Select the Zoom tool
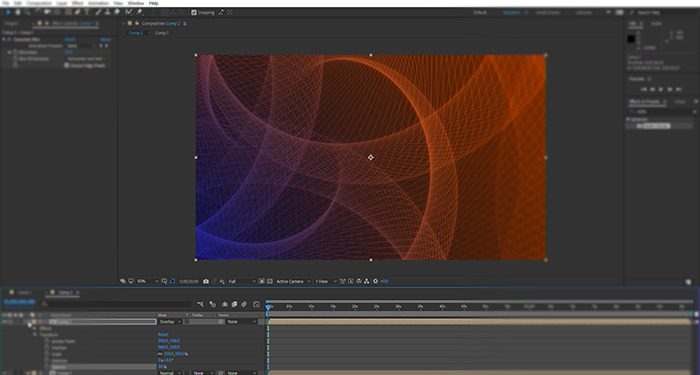Screen dimensions: 700x375 click(27, 12)
